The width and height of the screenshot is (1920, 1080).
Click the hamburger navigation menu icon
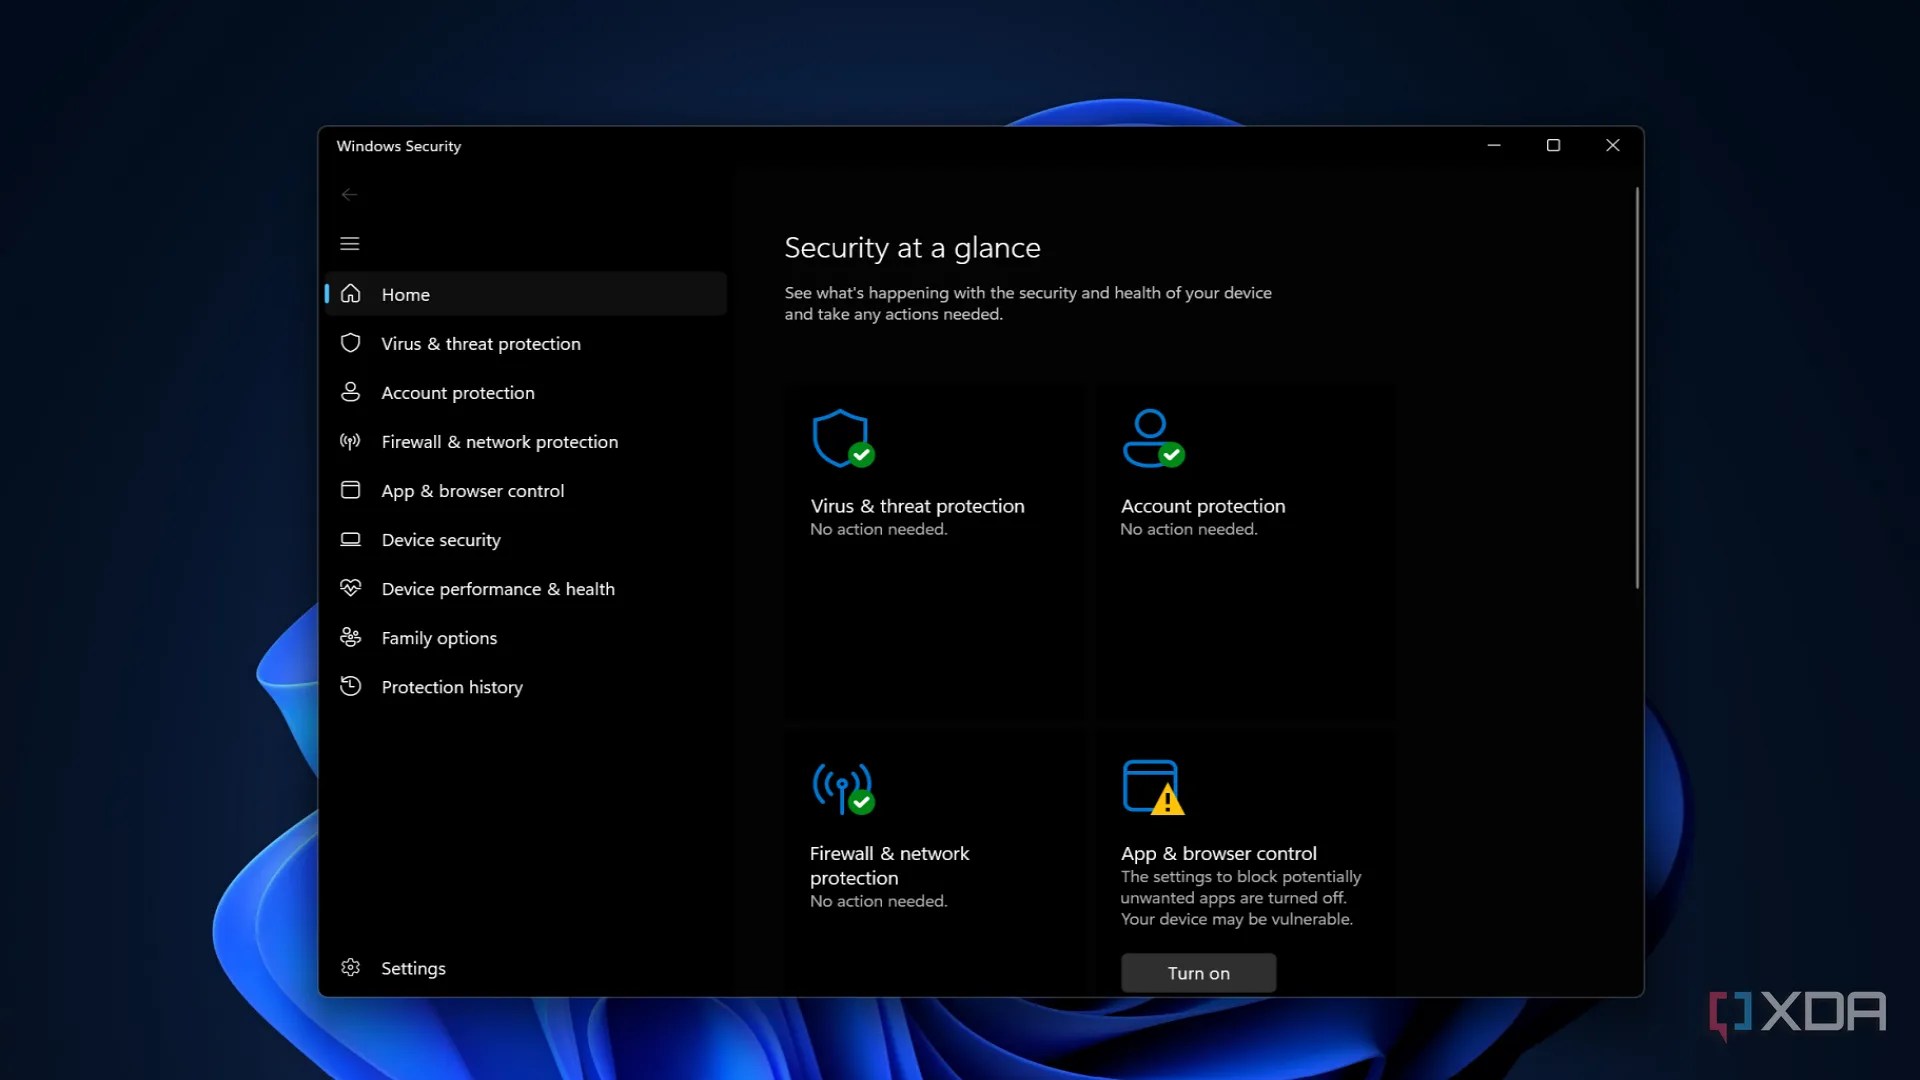349,244
